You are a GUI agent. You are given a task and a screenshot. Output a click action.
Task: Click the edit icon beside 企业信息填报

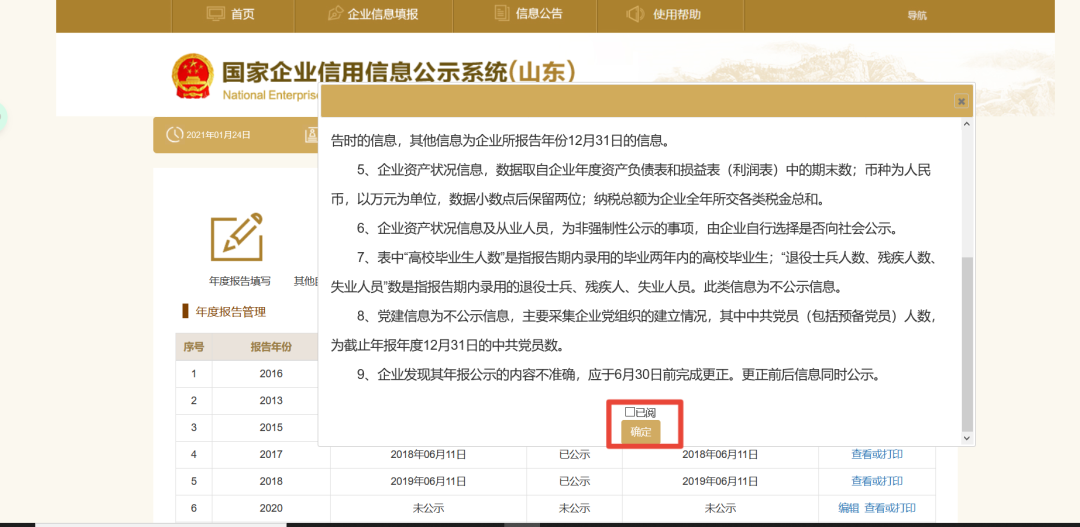coord(335,14)
